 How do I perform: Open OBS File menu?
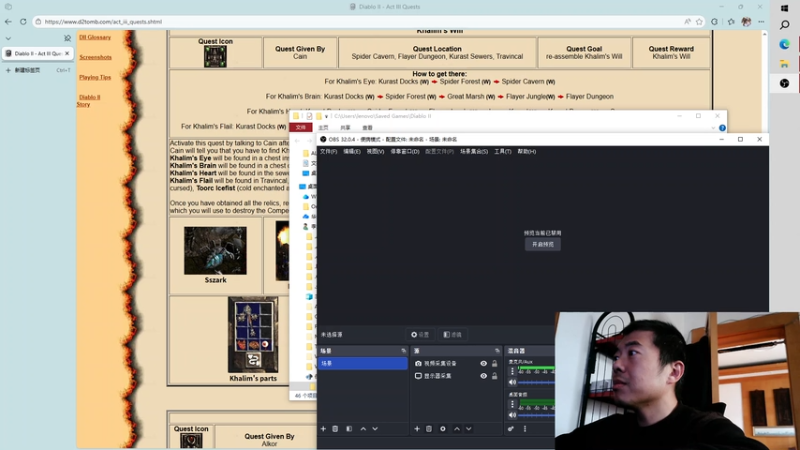click(328, 152)
